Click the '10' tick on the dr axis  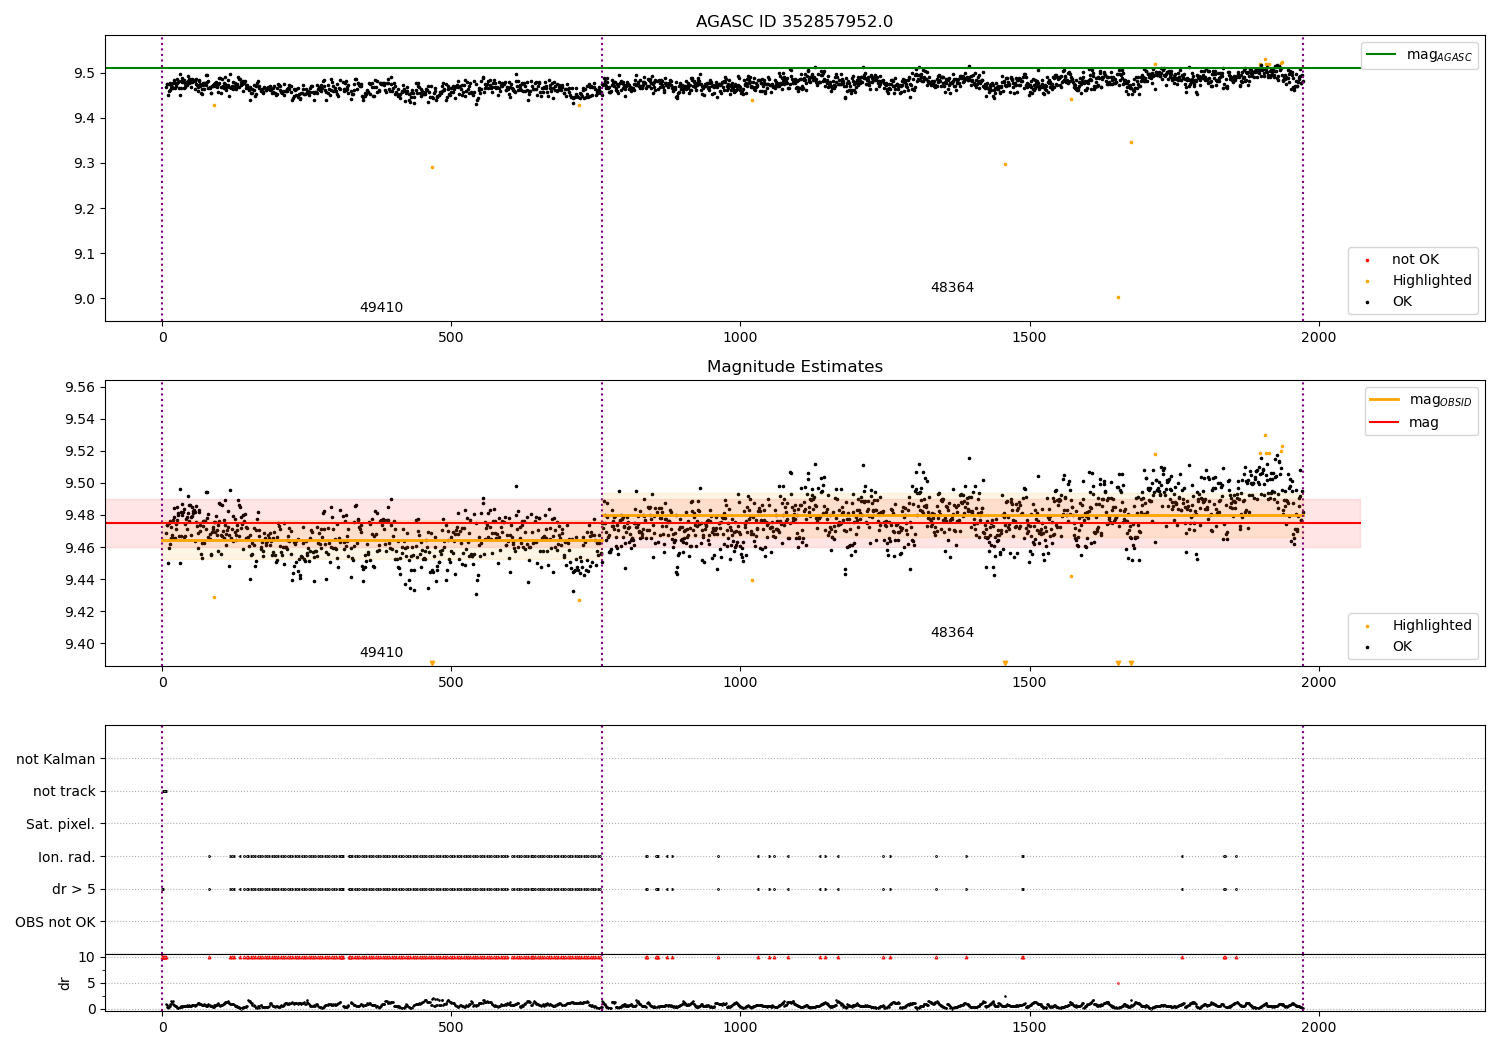coord(87,958)
